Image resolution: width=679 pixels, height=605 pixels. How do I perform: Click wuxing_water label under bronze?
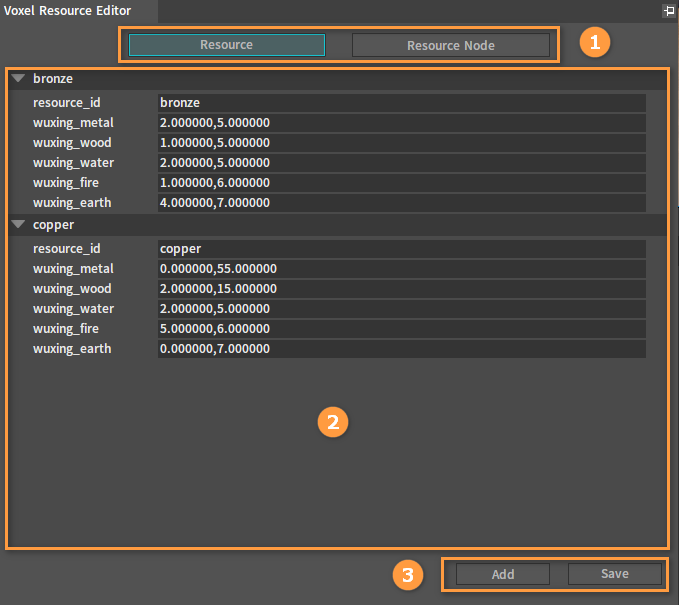pyautogui.click(x=73, y=163)
